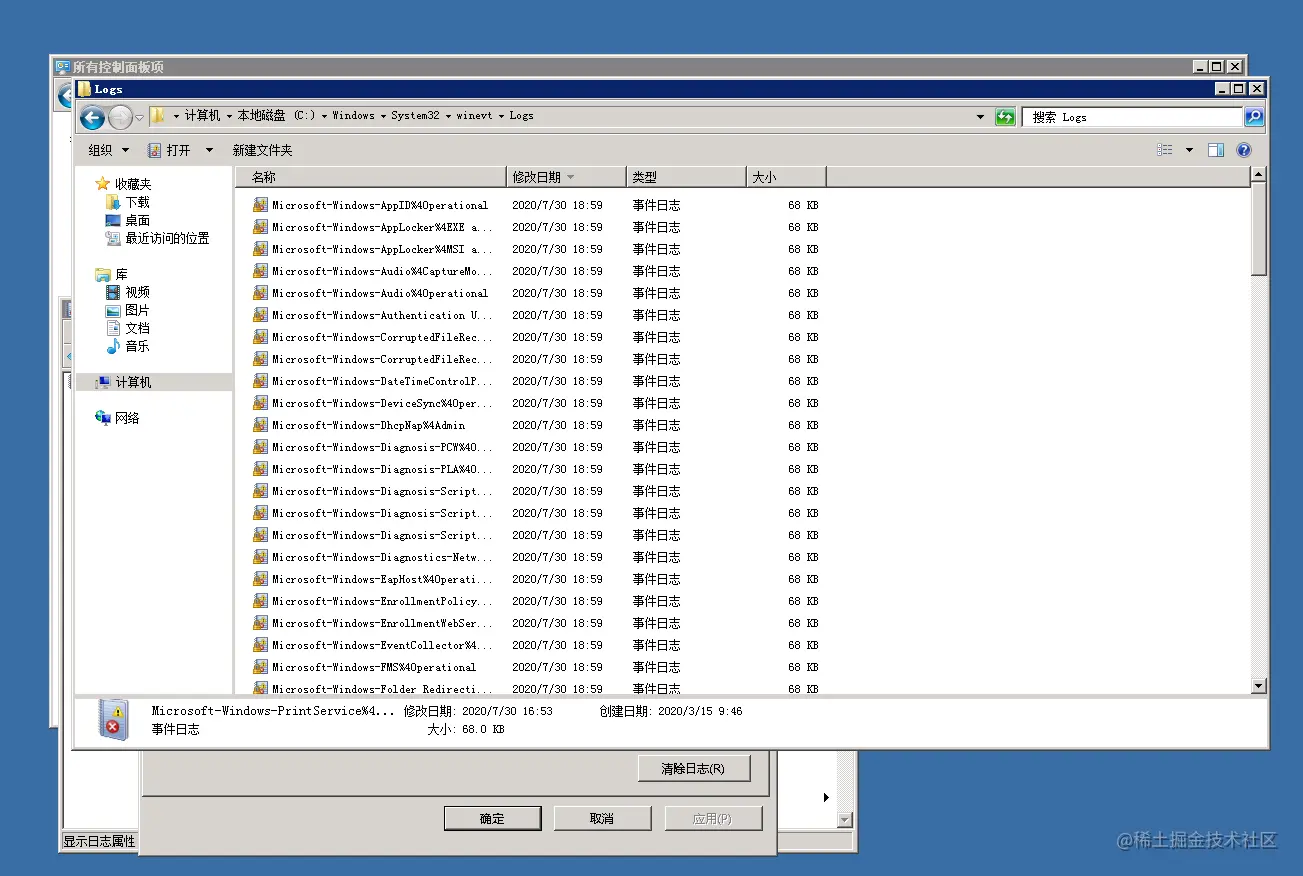
Task: Open the recent locations dropdown beside the Forward arrow
Action: pyautogui.click(x=139, y=118)
